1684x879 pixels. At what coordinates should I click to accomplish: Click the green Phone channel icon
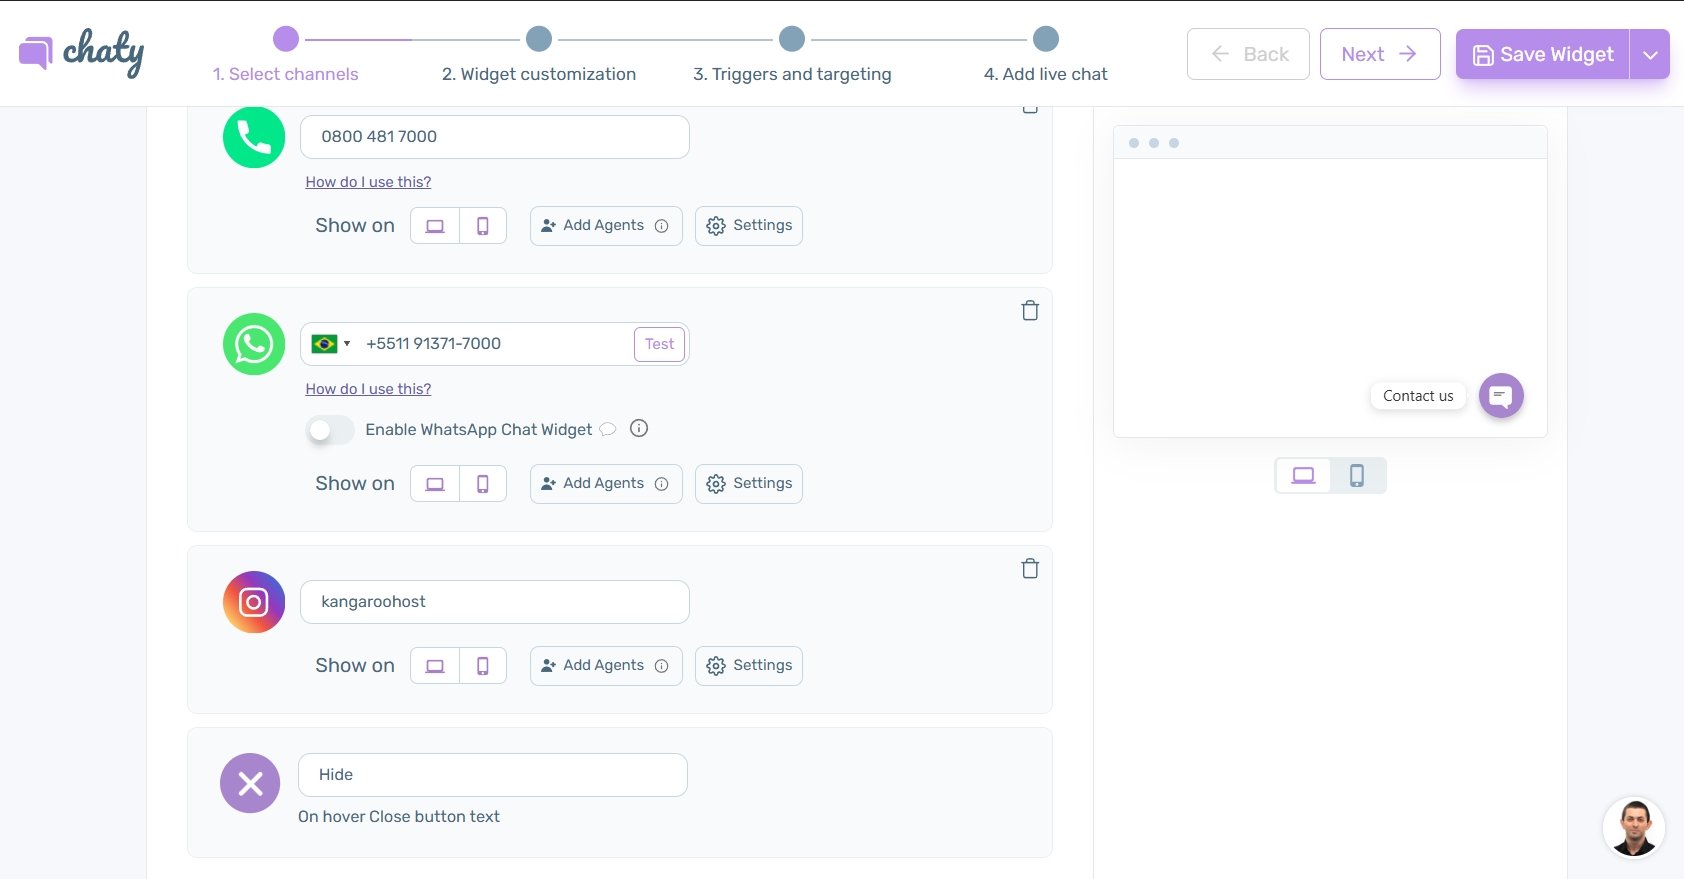[x=254, y=138]
